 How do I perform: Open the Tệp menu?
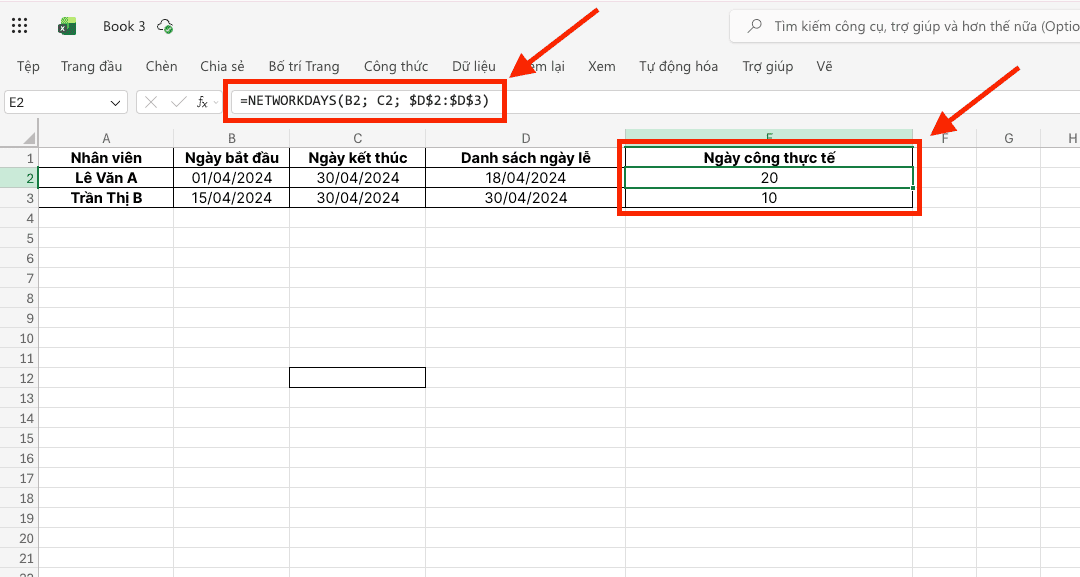(28, 66)
